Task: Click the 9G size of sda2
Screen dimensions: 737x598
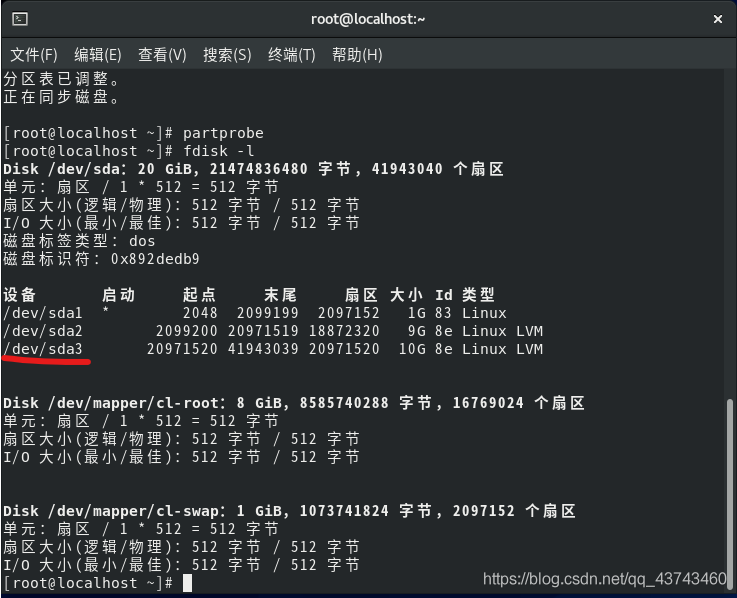Action: click(416, 331)
